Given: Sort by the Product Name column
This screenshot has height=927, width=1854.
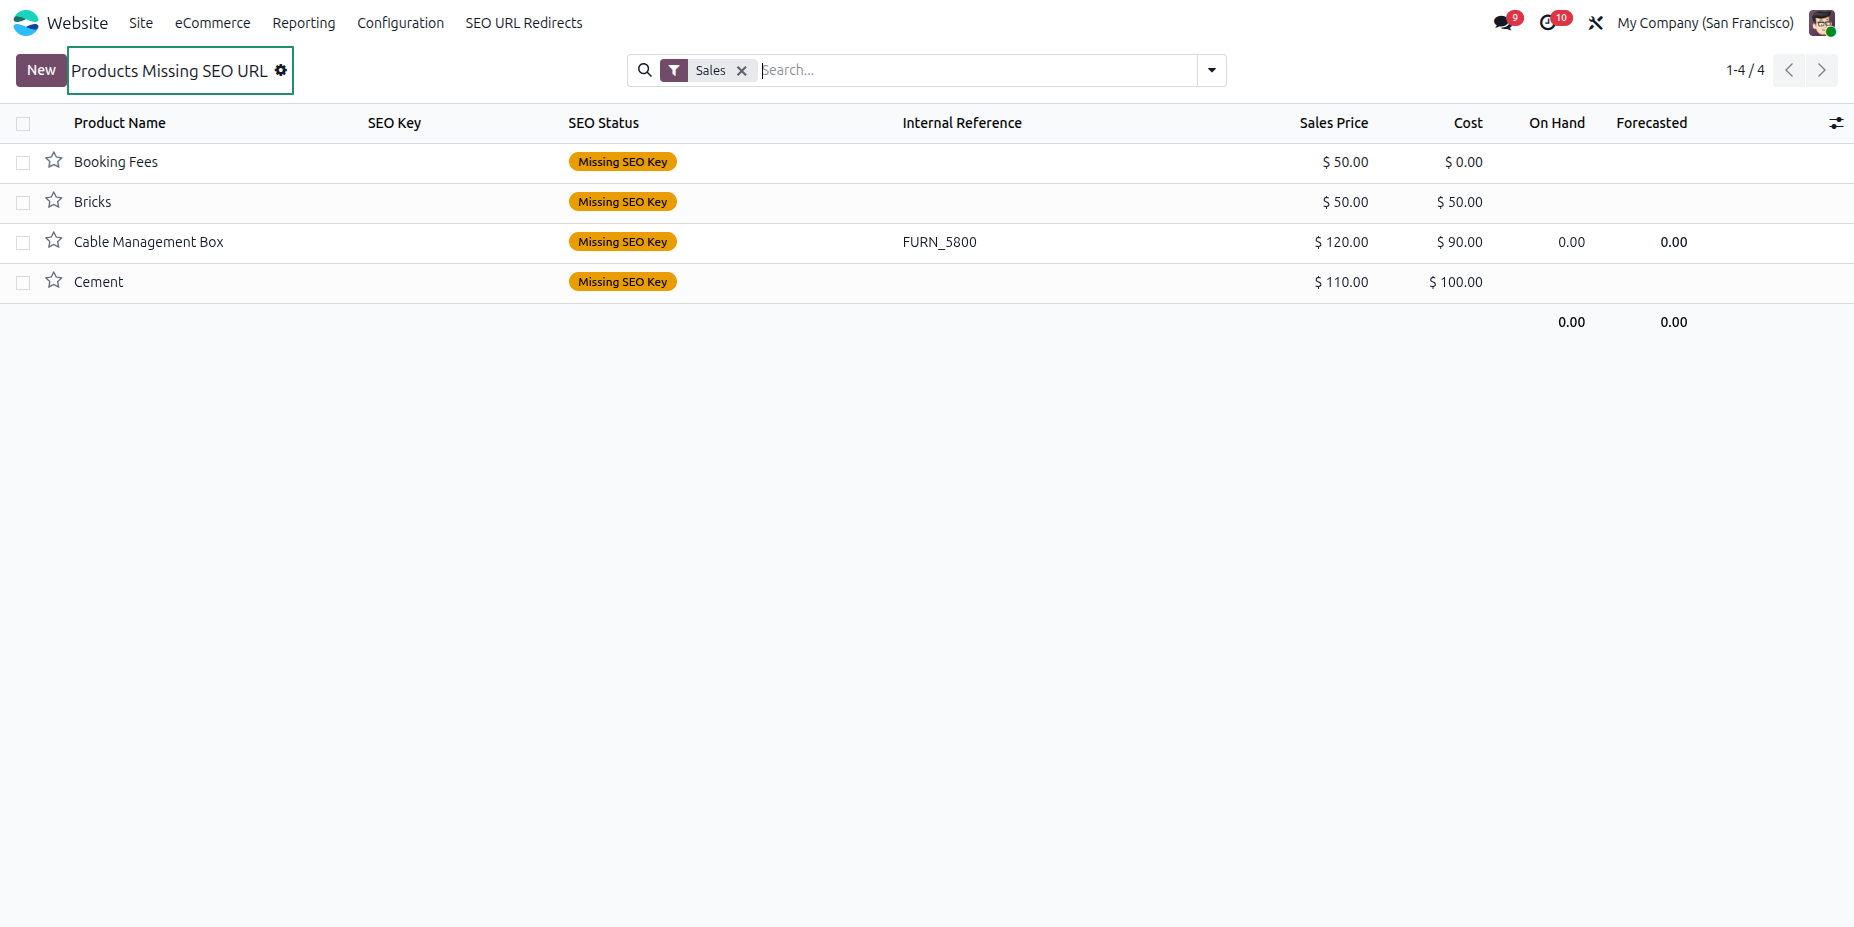Looking at the screenshot, I should pyautogui.click(x=120, y=123).
